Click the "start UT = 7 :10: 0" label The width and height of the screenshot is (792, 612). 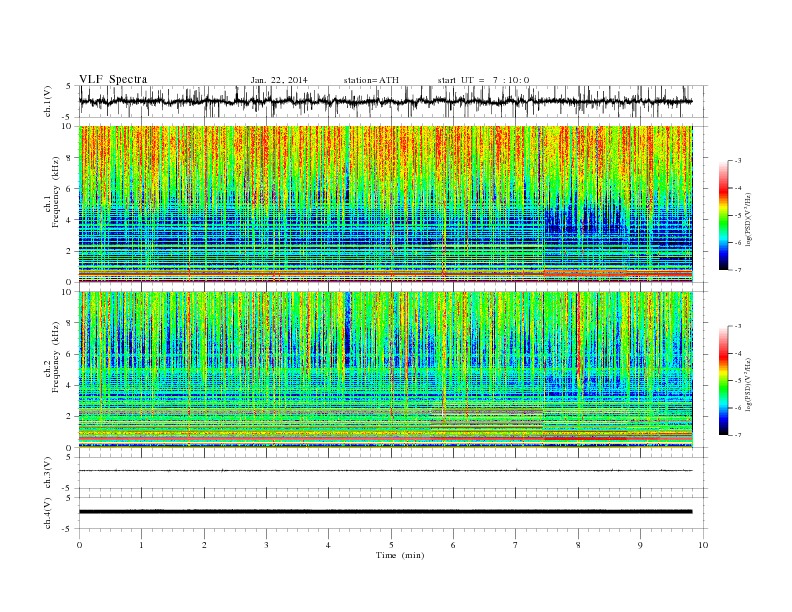coord(483,80)
